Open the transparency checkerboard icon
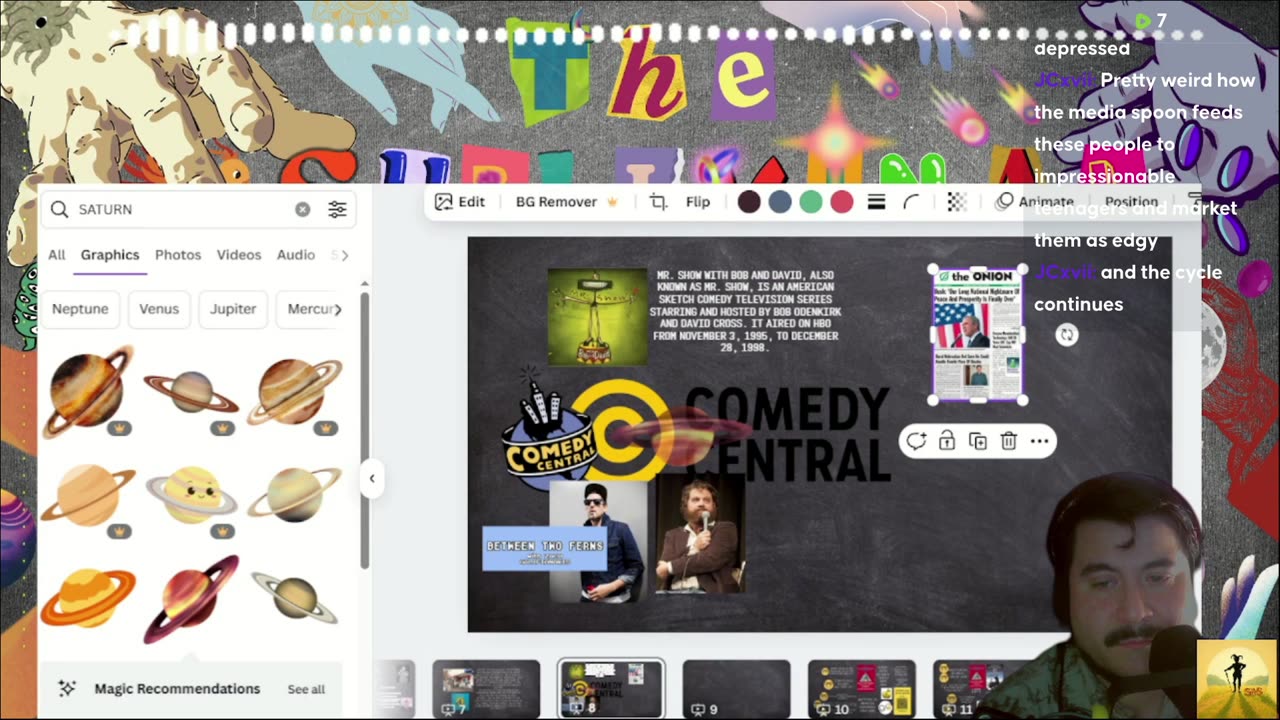The height and width of the screenshot is (720, 1280). tap(957, 202)
